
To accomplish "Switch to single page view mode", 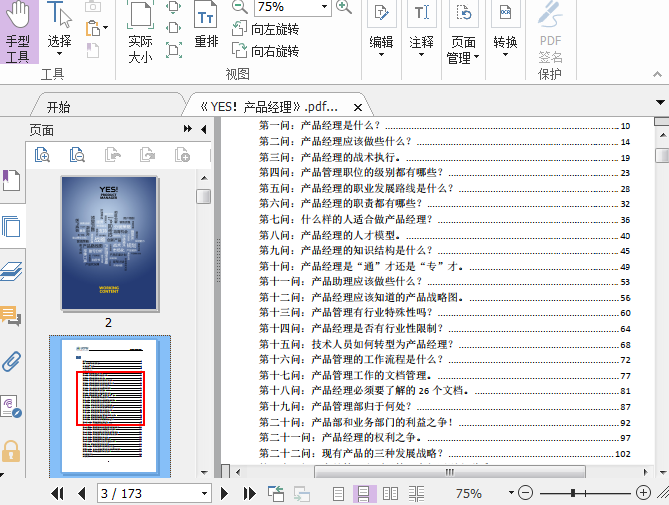I will point(338,494).
